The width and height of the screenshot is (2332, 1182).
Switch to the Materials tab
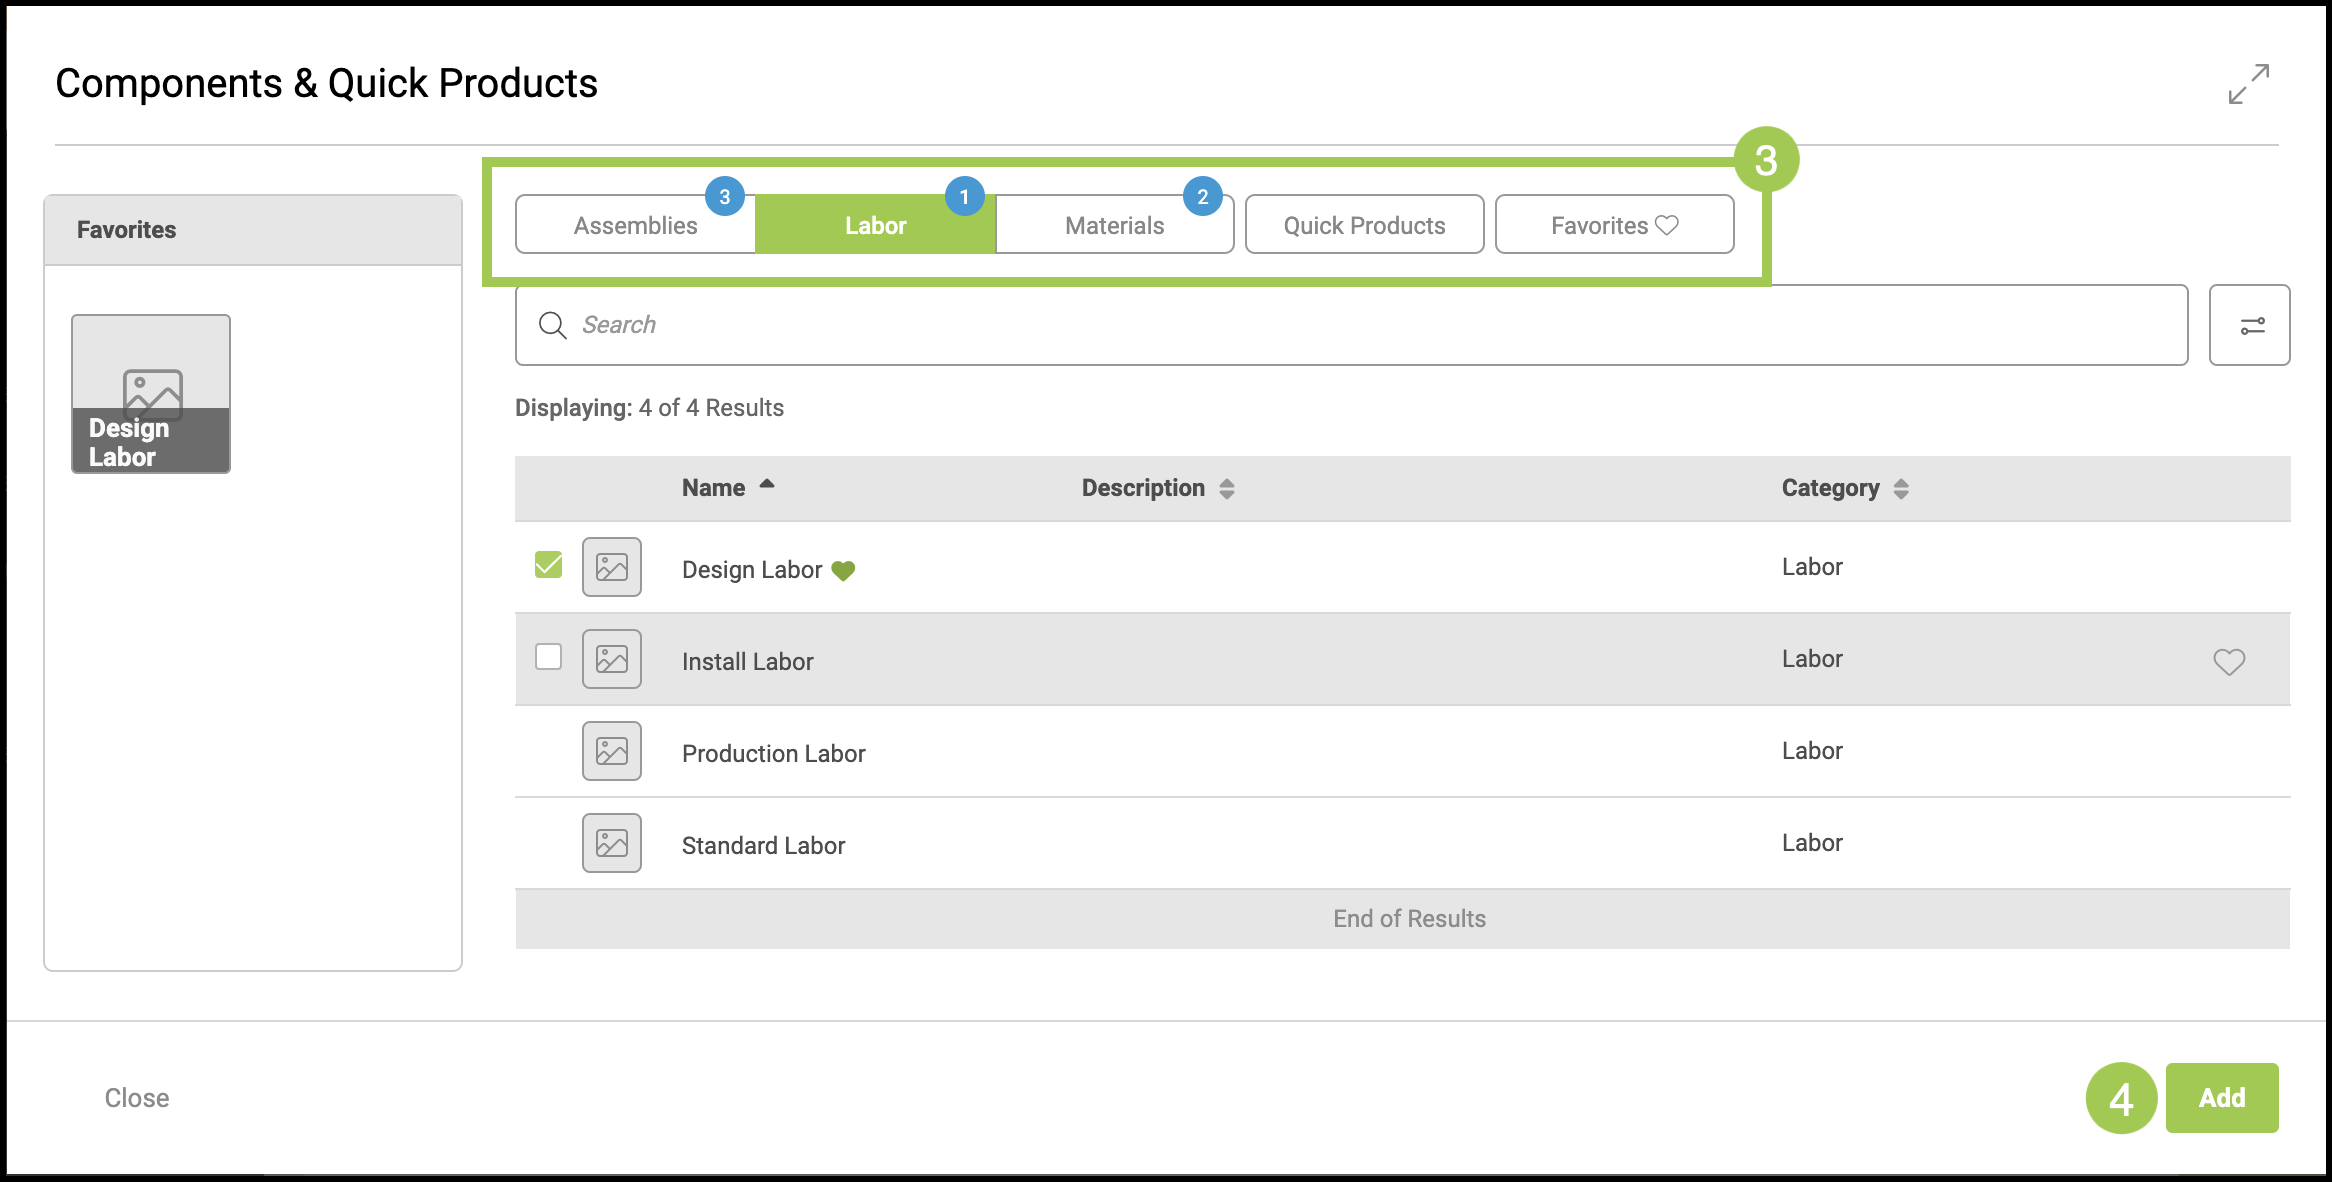tap(1114, 225)
